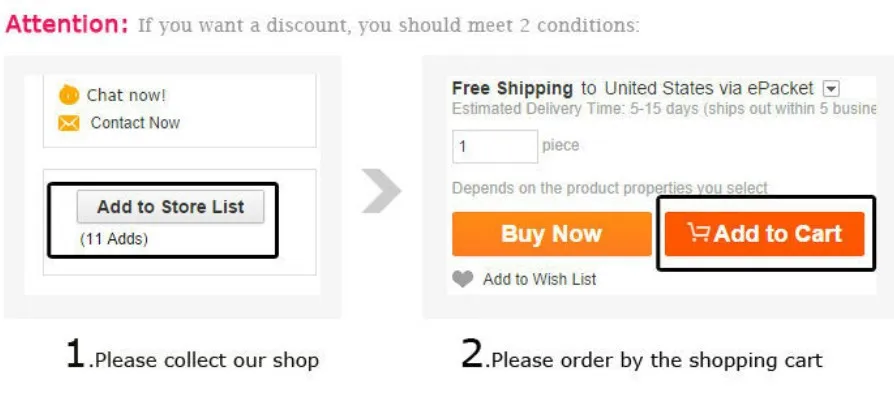
Task: Click the Add to Cart button label
Action: tap(777, 233)
